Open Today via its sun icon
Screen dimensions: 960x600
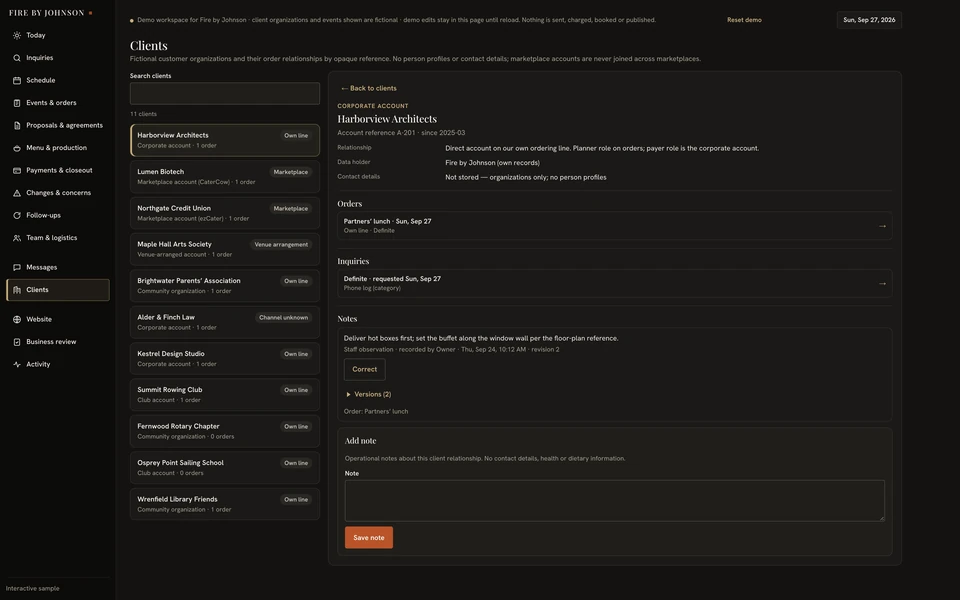(x=17, y=36)
